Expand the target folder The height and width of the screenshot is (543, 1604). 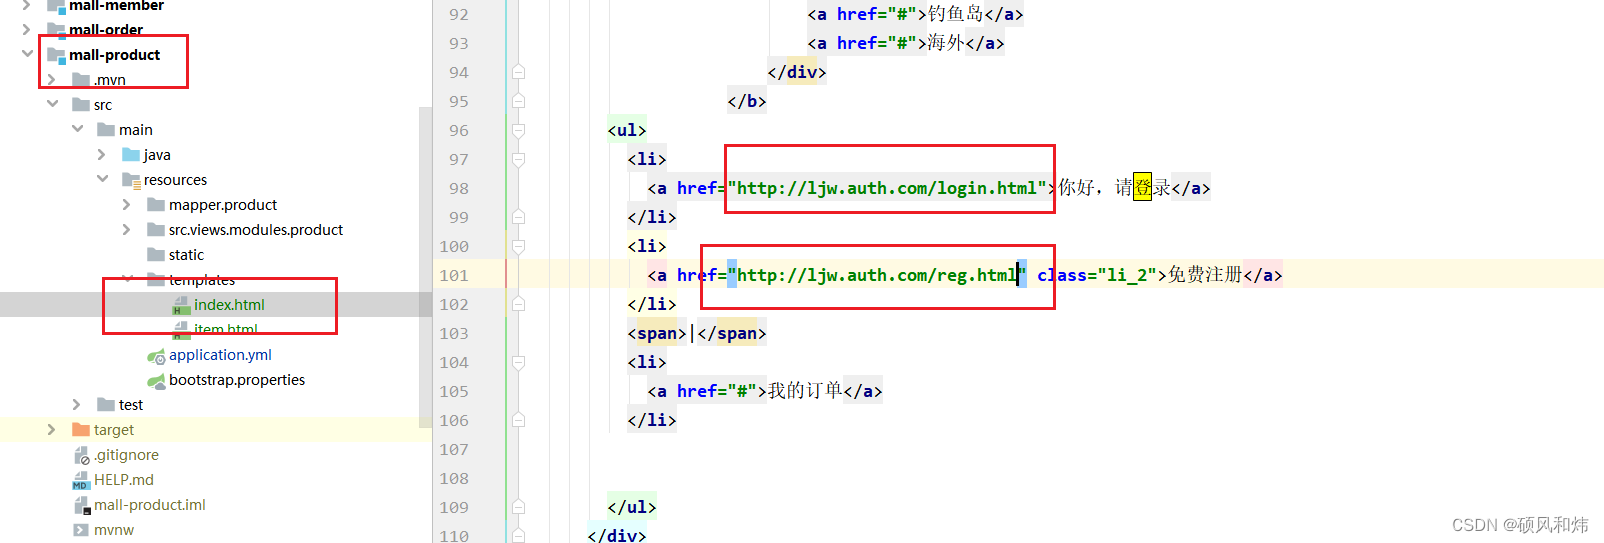tap(52, 429)
